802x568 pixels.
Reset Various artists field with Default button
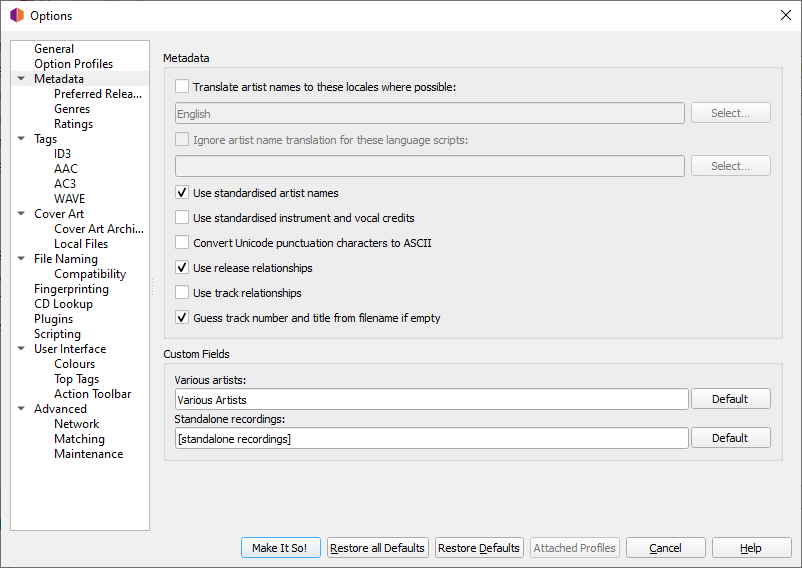click(730, 399)
